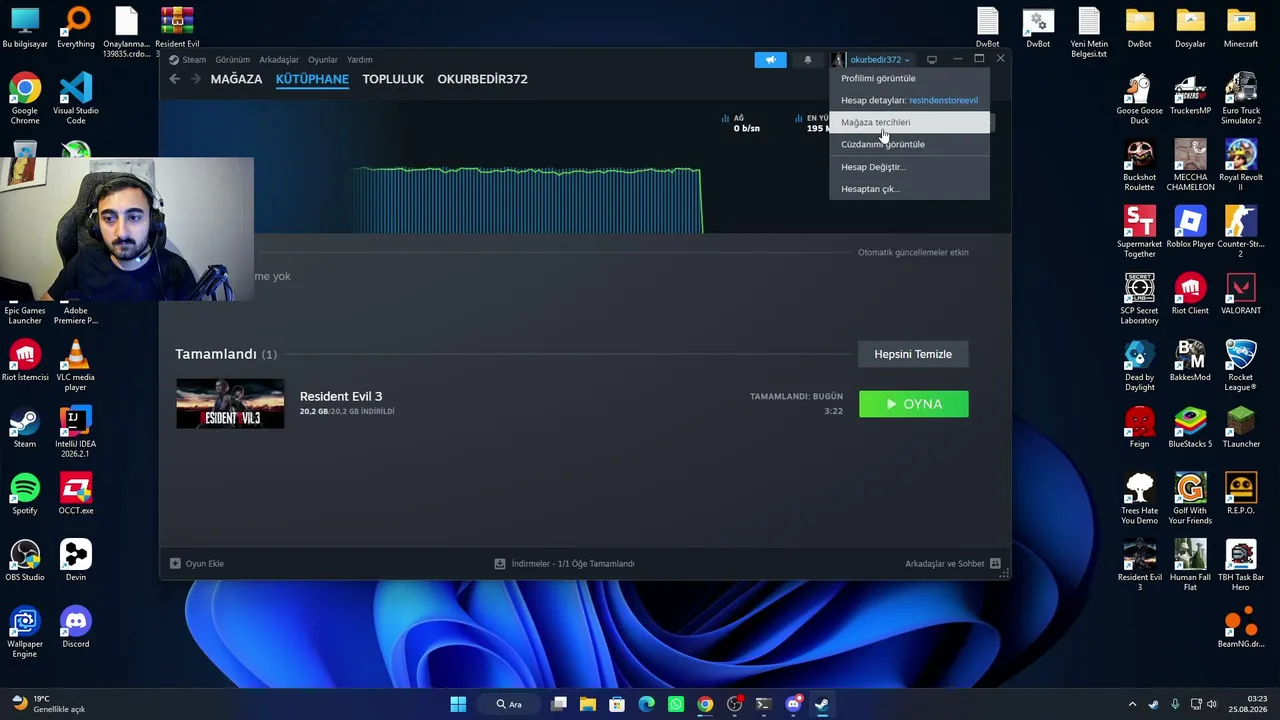Click Otomatik güncellemeler etkin text
Image resolution: width=1280 pixels, height=720 pixels.
coord(913,252)
